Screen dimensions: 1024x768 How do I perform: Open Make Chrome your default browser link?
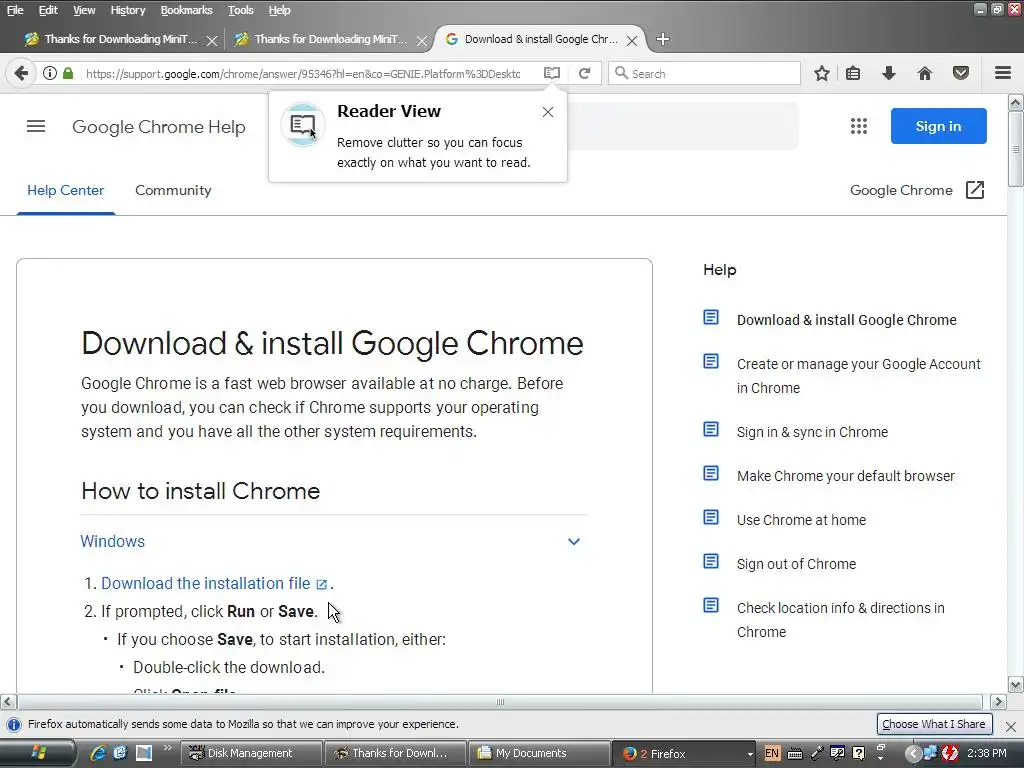[x=846, y=476]
